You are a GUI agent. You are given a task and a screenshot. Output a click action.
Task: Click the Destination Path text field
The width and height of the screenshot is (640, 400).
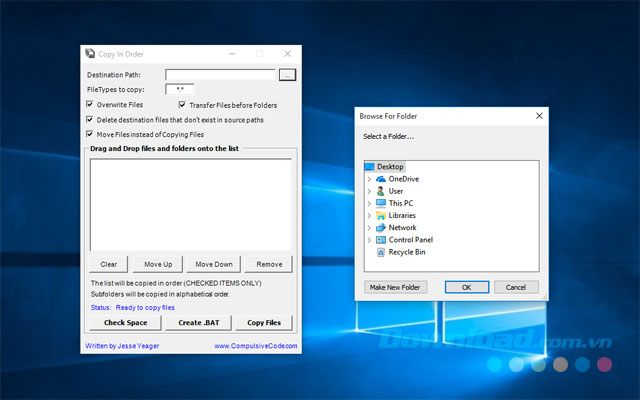(220, 75)
